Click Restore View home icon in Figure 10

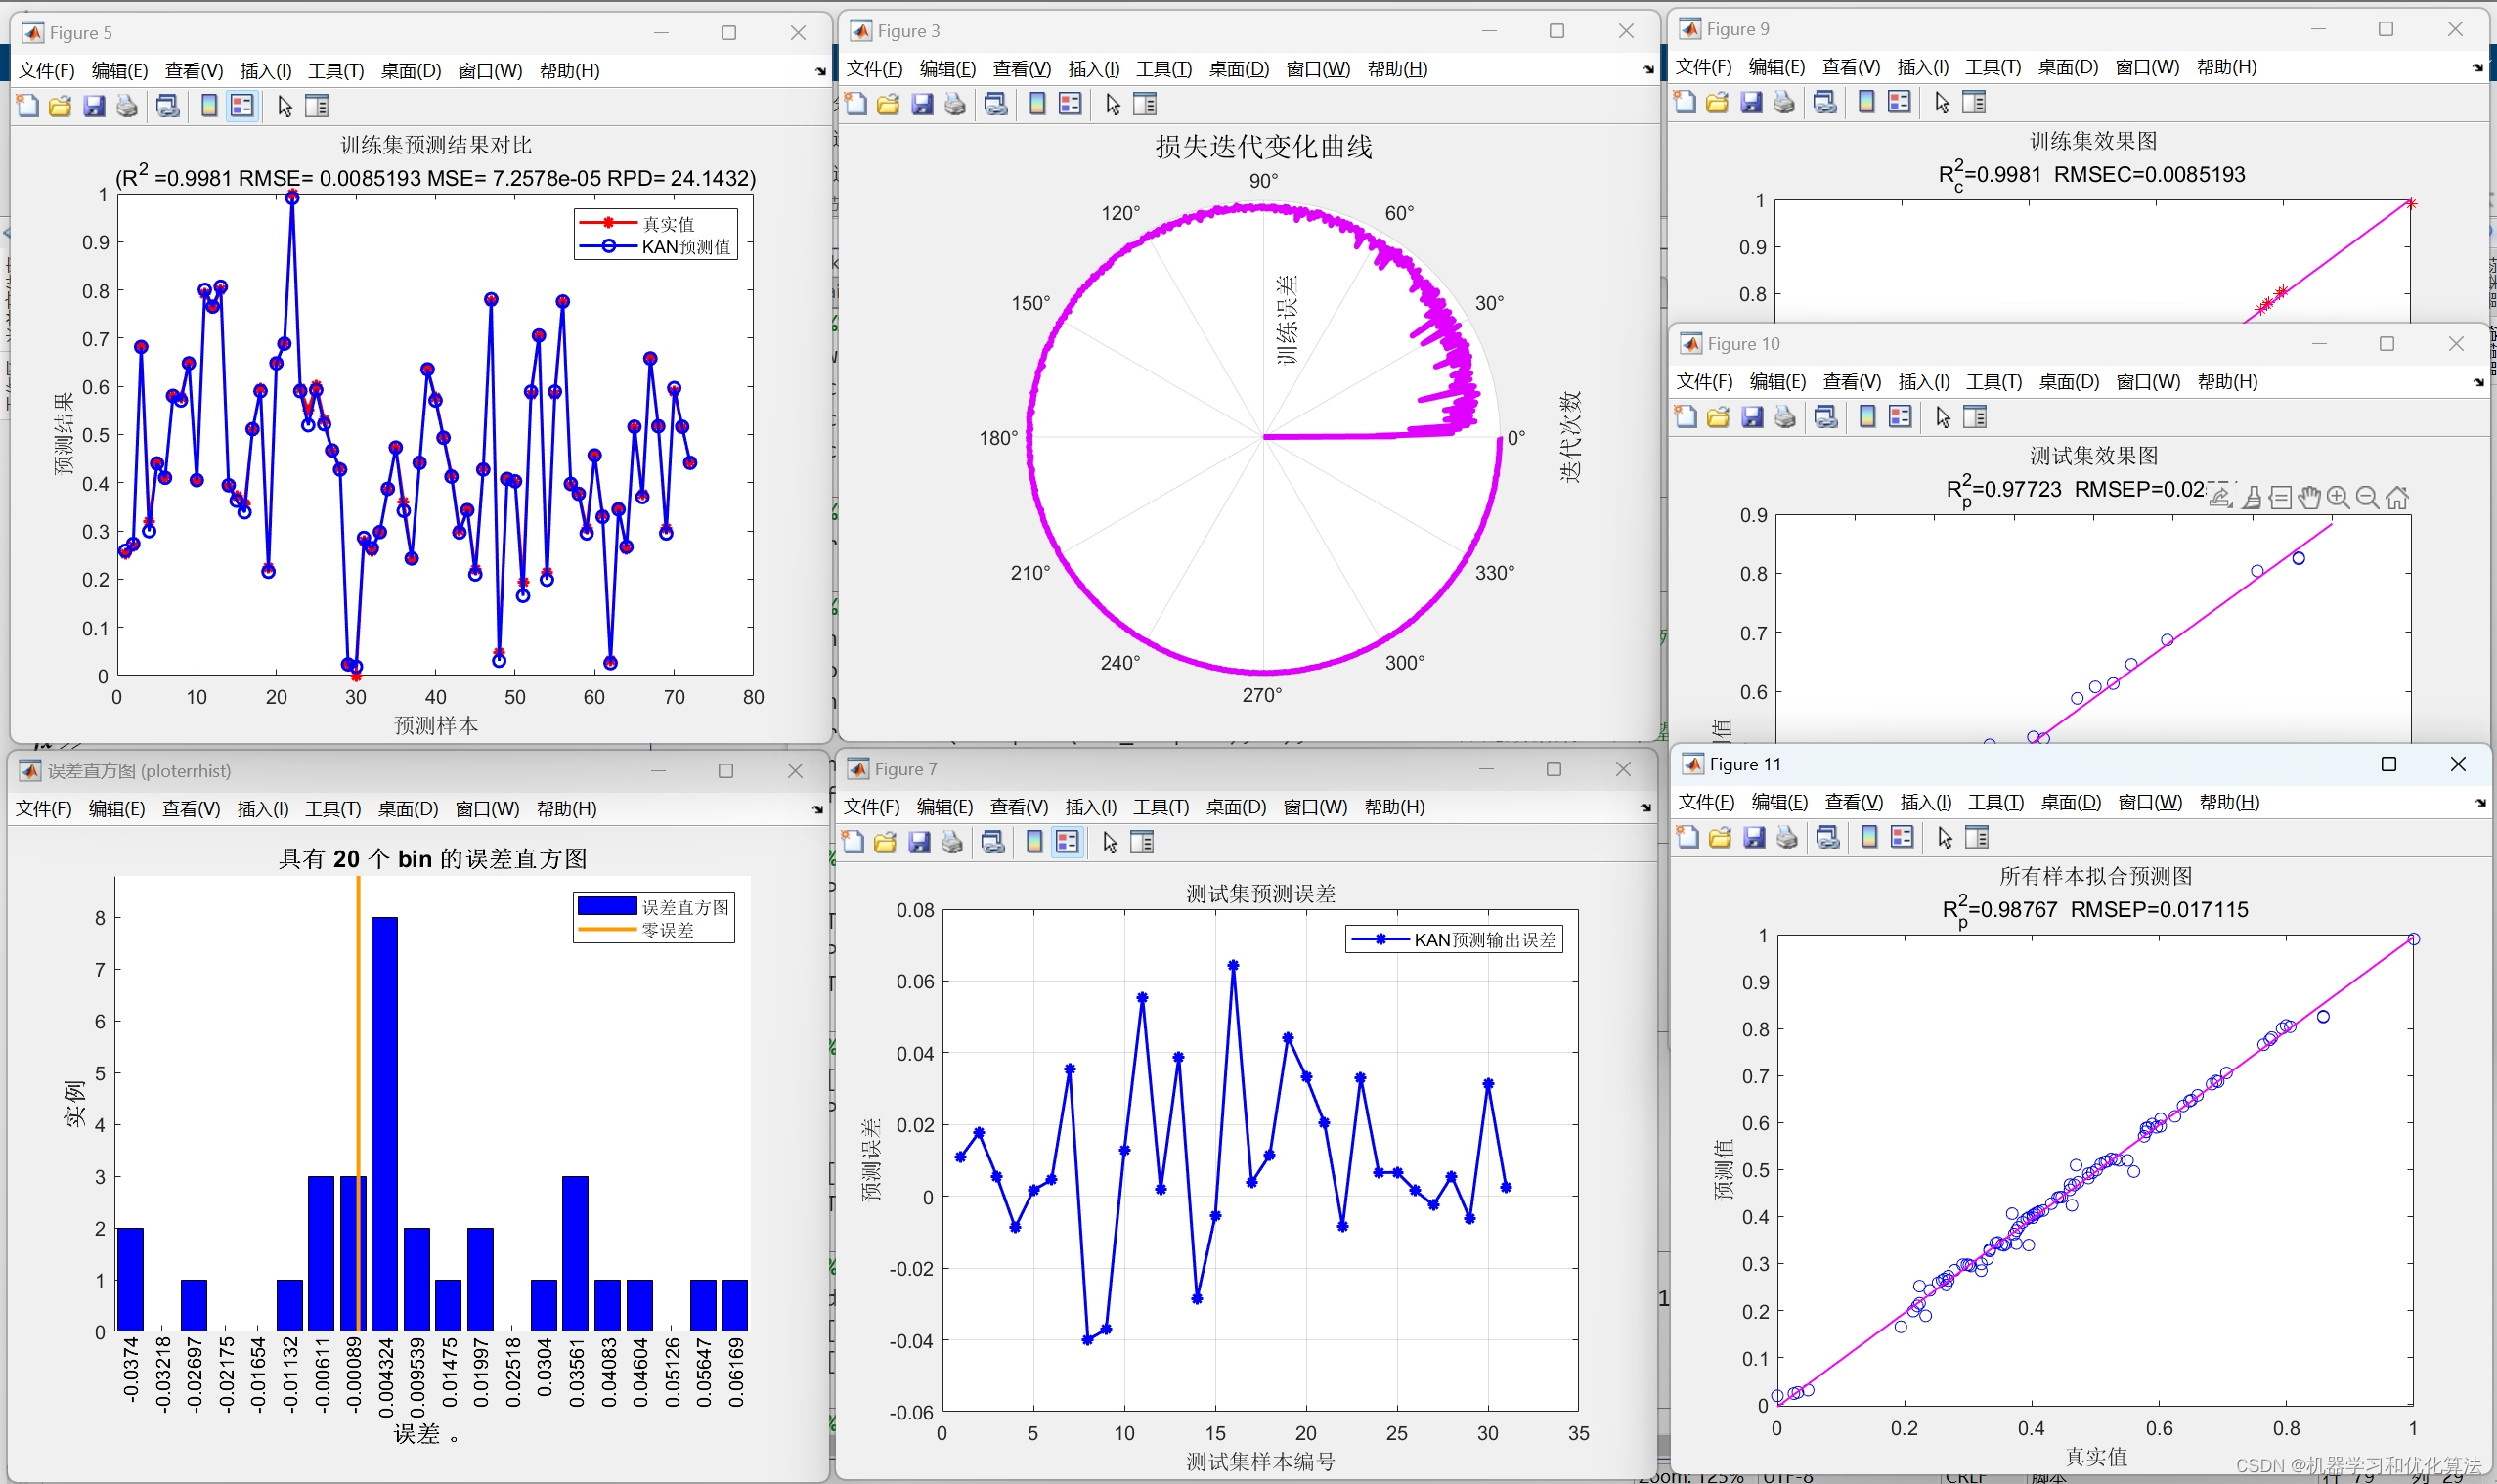(x=2397, y=497)
